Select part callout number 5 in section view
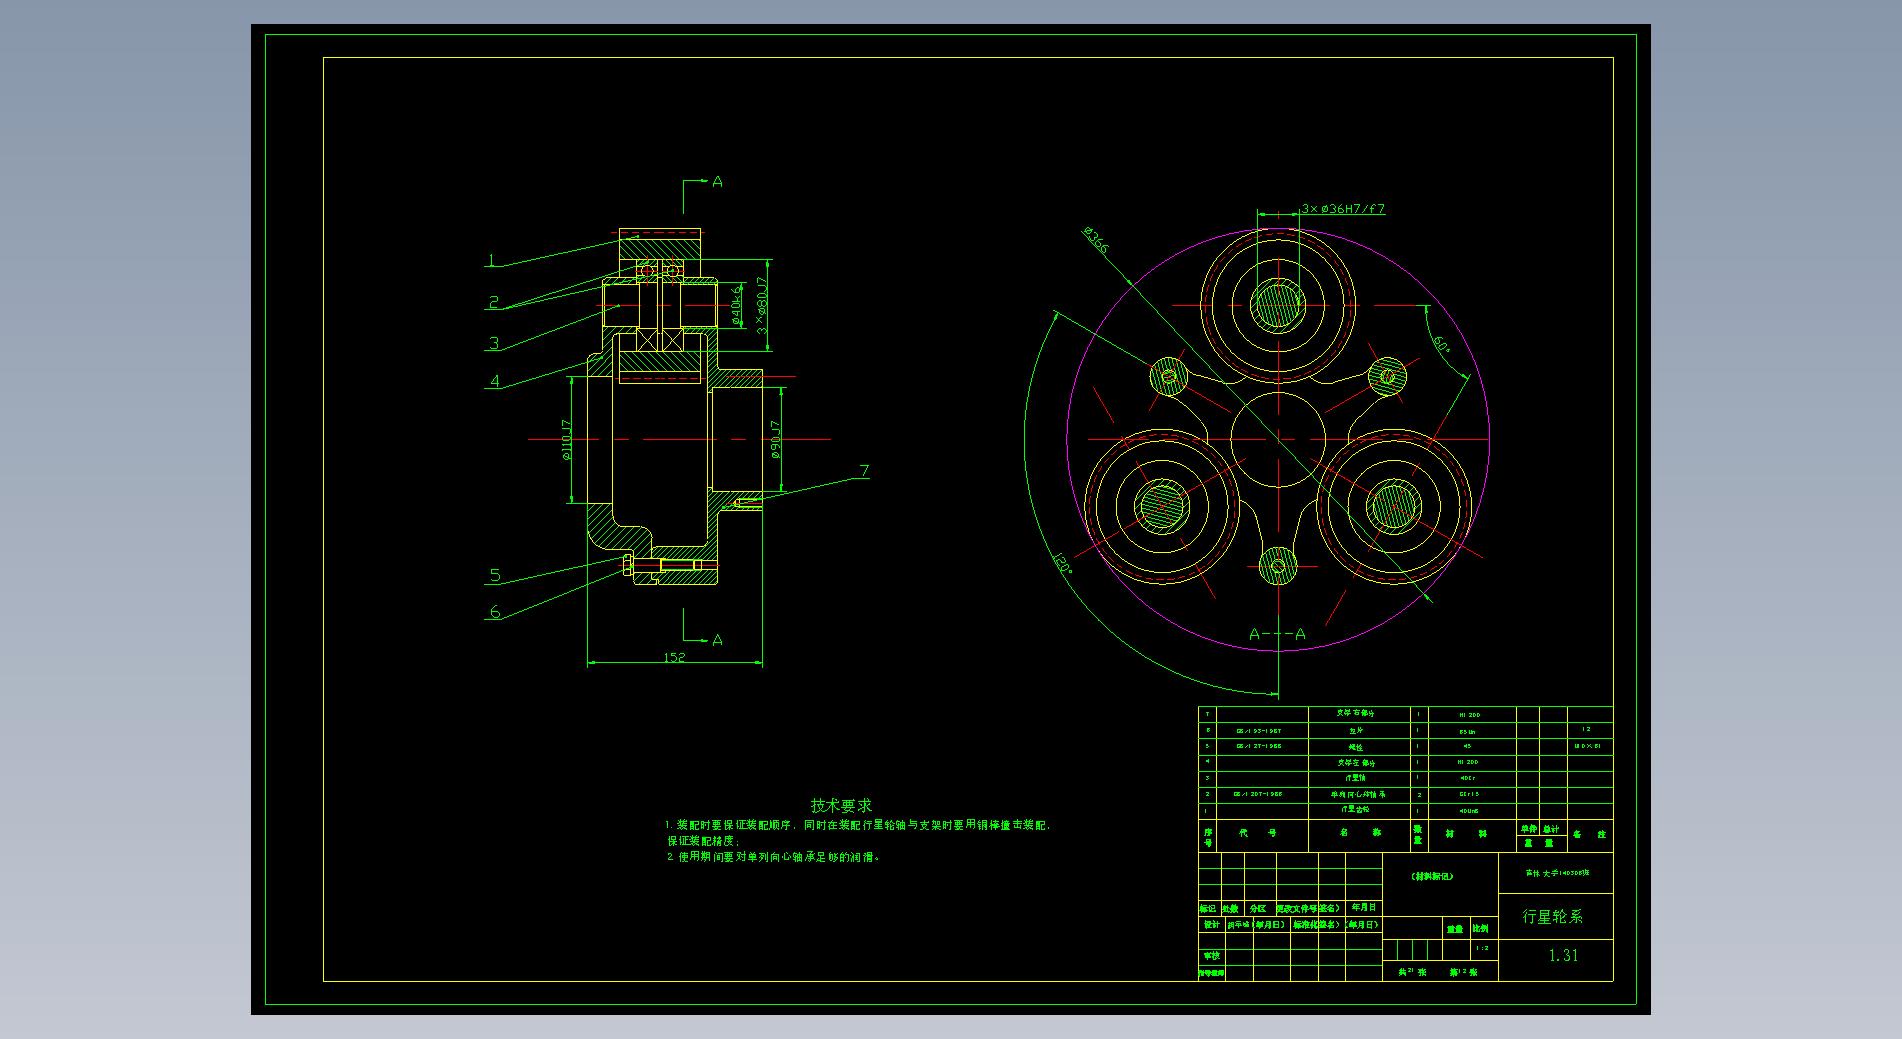The image size is (1902, 1039). 494,575
